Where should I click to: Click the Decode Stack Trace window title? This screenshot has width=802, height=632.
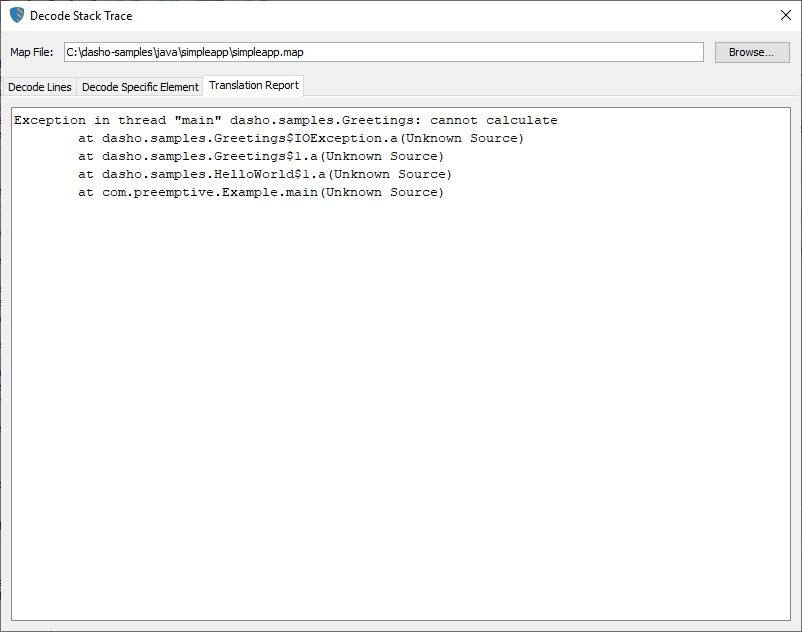81,16
